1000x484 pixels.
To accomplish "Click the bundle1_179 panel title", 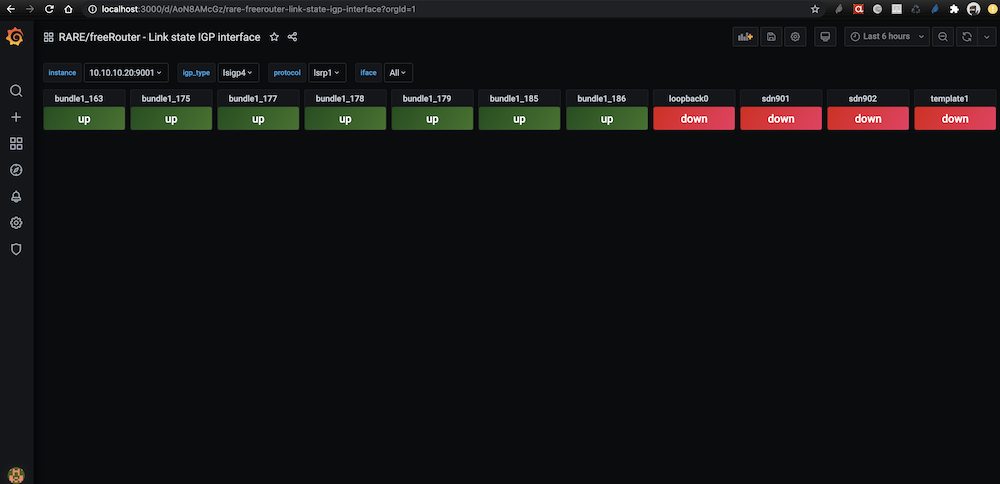I will pos(427,99).
